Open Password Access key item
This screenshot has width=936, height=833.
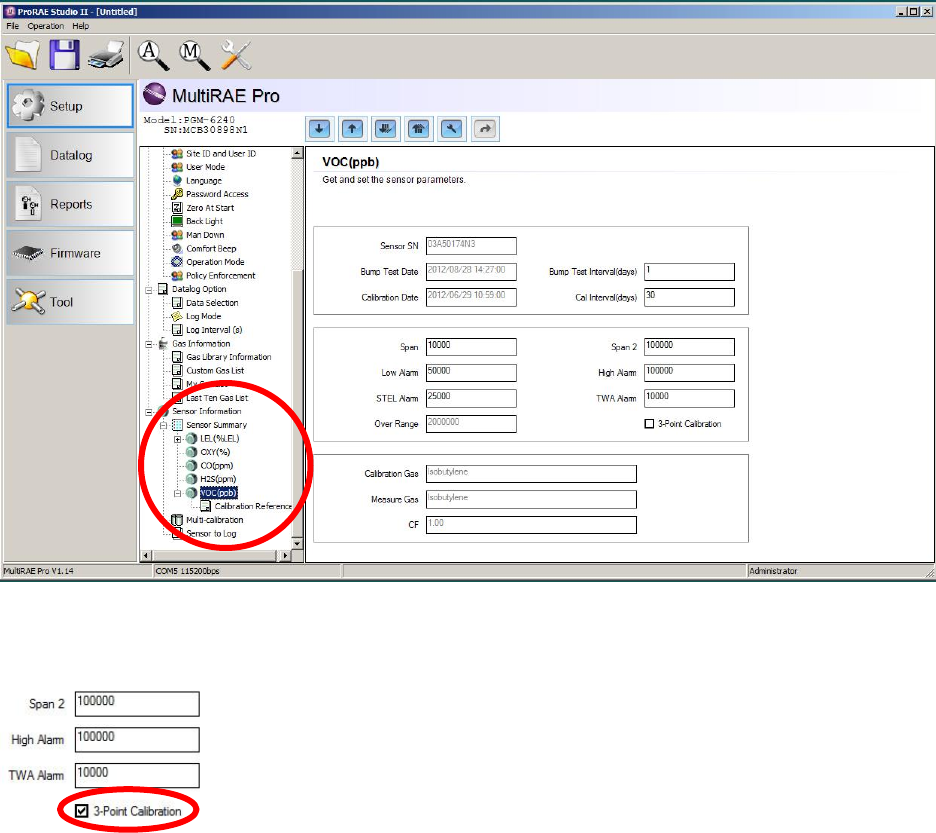(x=217, y=194)
